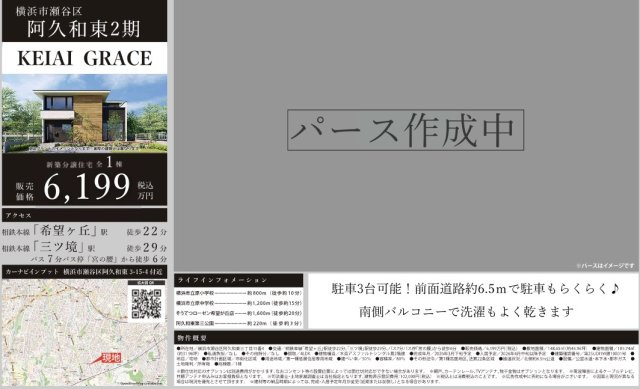
Task: Click the QR code on the map
Action: coord(147,304)
